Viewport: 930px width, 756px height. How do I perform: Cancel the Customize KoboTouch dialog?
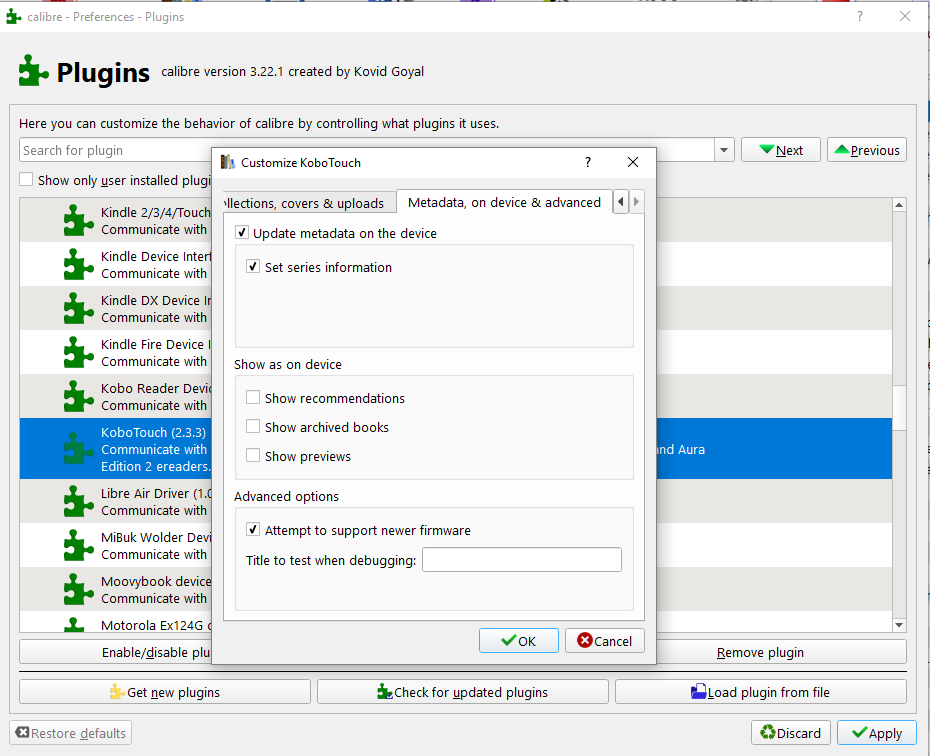point(605,641)
